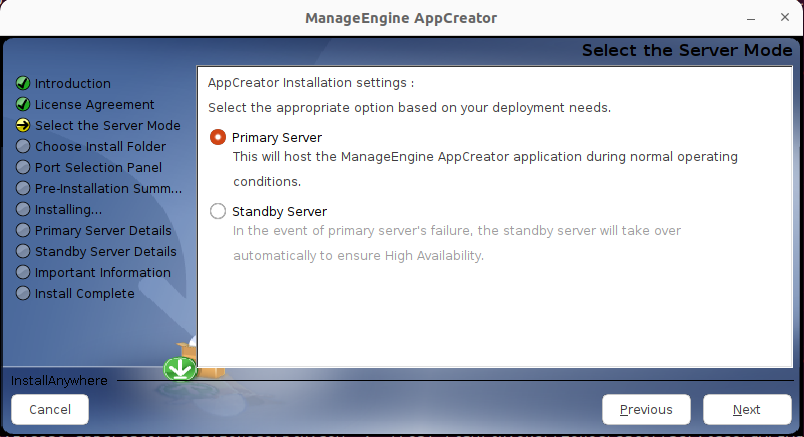
Task: Click the yellow arrow icon for current step
Action: (23, 125)
